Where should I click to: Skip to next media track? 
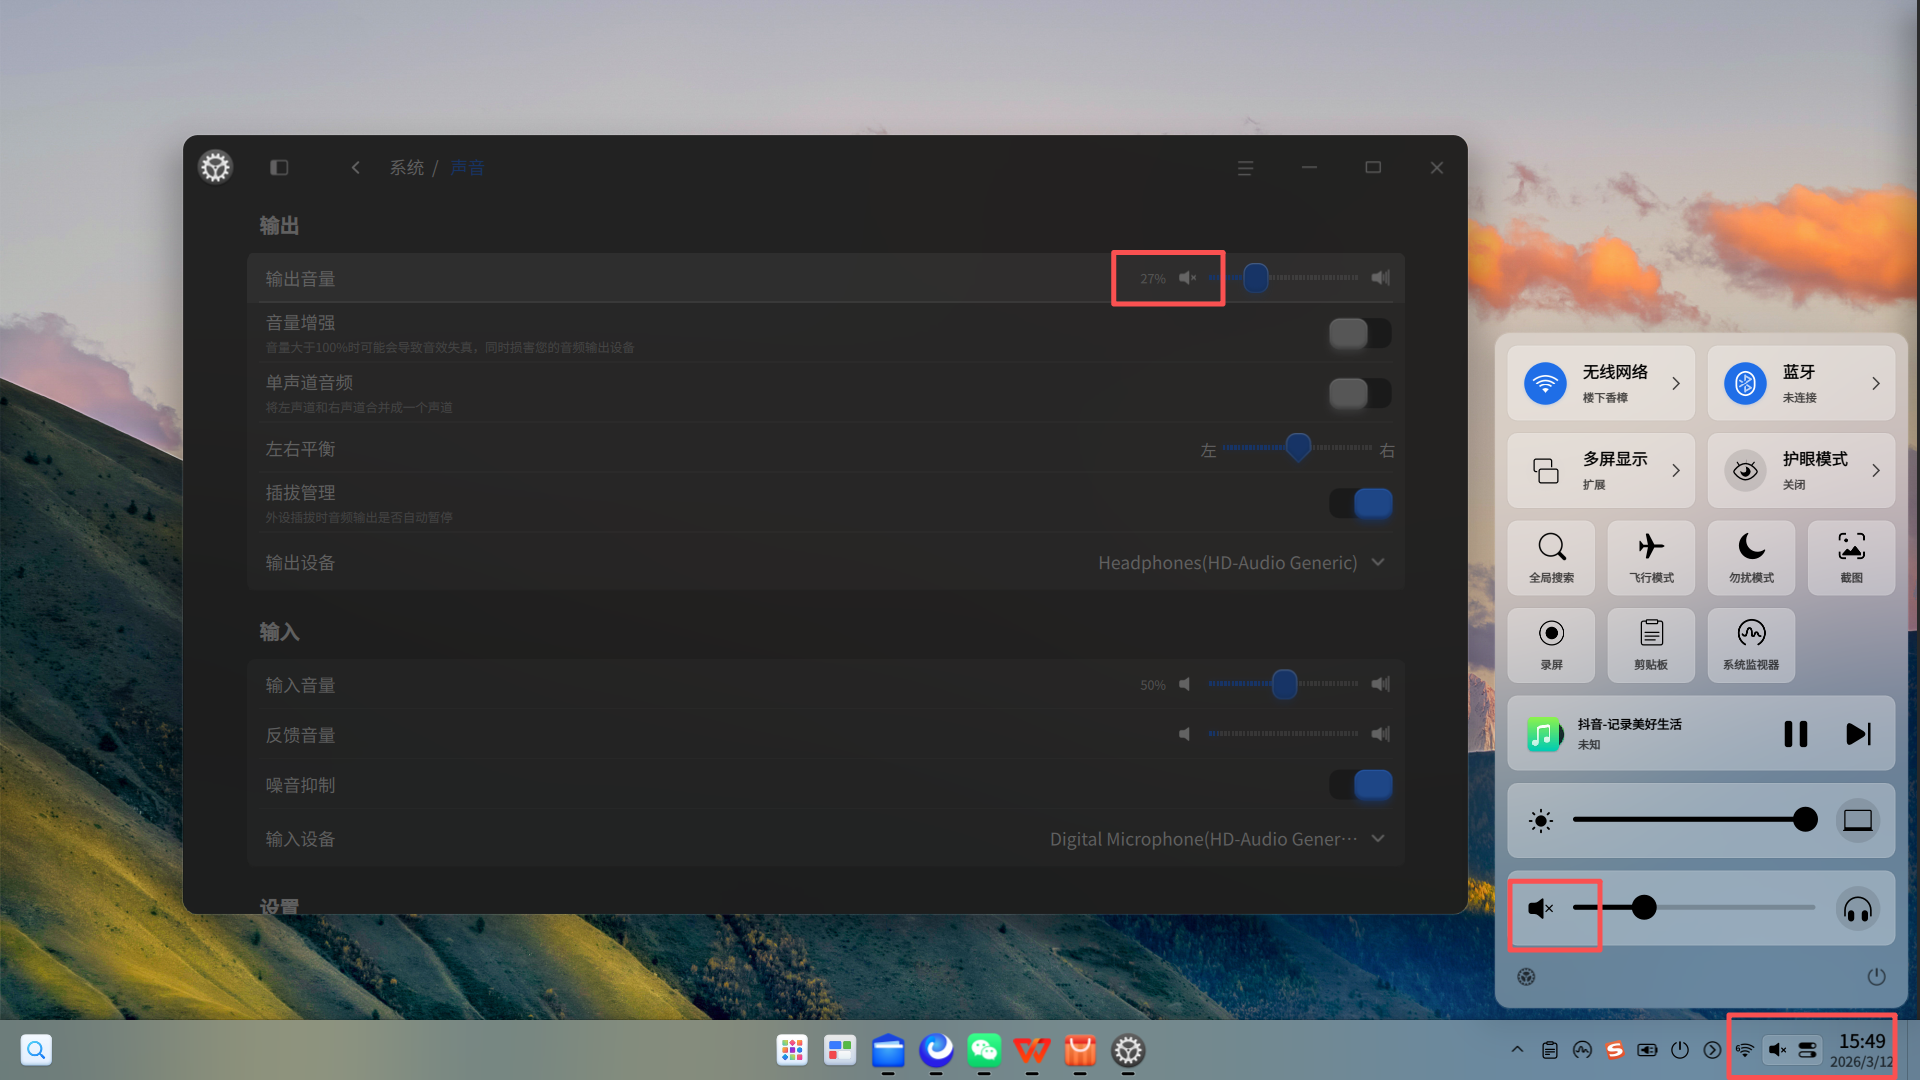[1857, 734]
